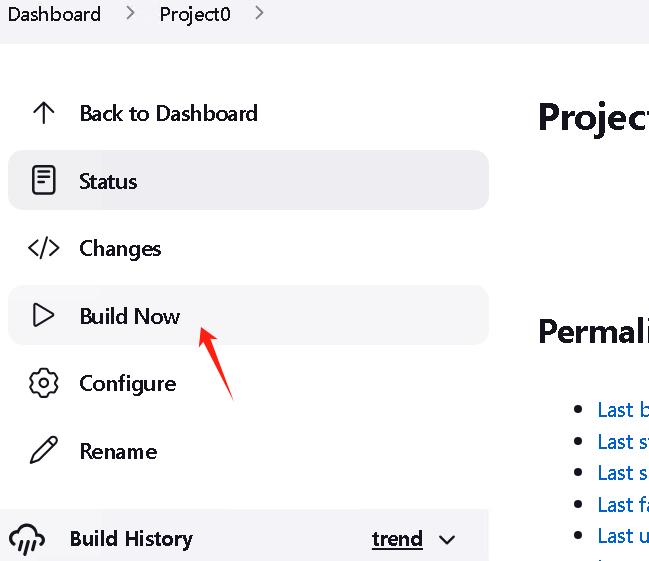Click the Build Now play triangle icon

tap(43, 315)
